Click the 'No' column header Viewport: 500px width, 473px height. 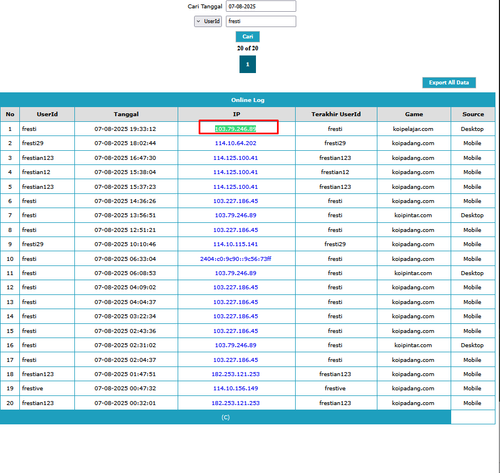[10, 114]
